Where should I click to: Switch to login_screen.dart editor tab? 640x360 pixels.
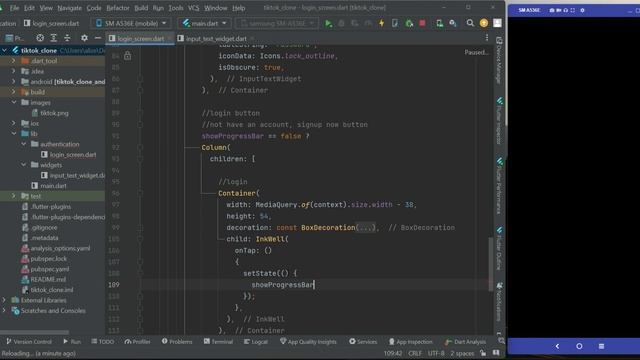140,38
